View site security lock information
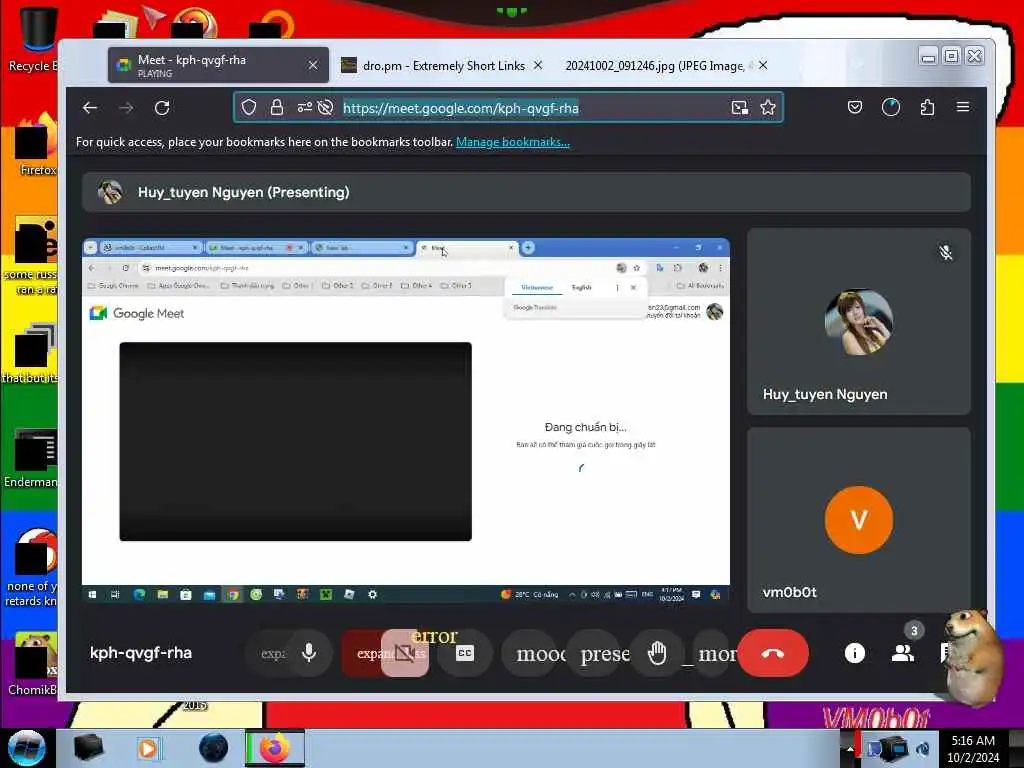Image resolution: width=1024 pixels, height=768 pixels. [x=277, y=108]
